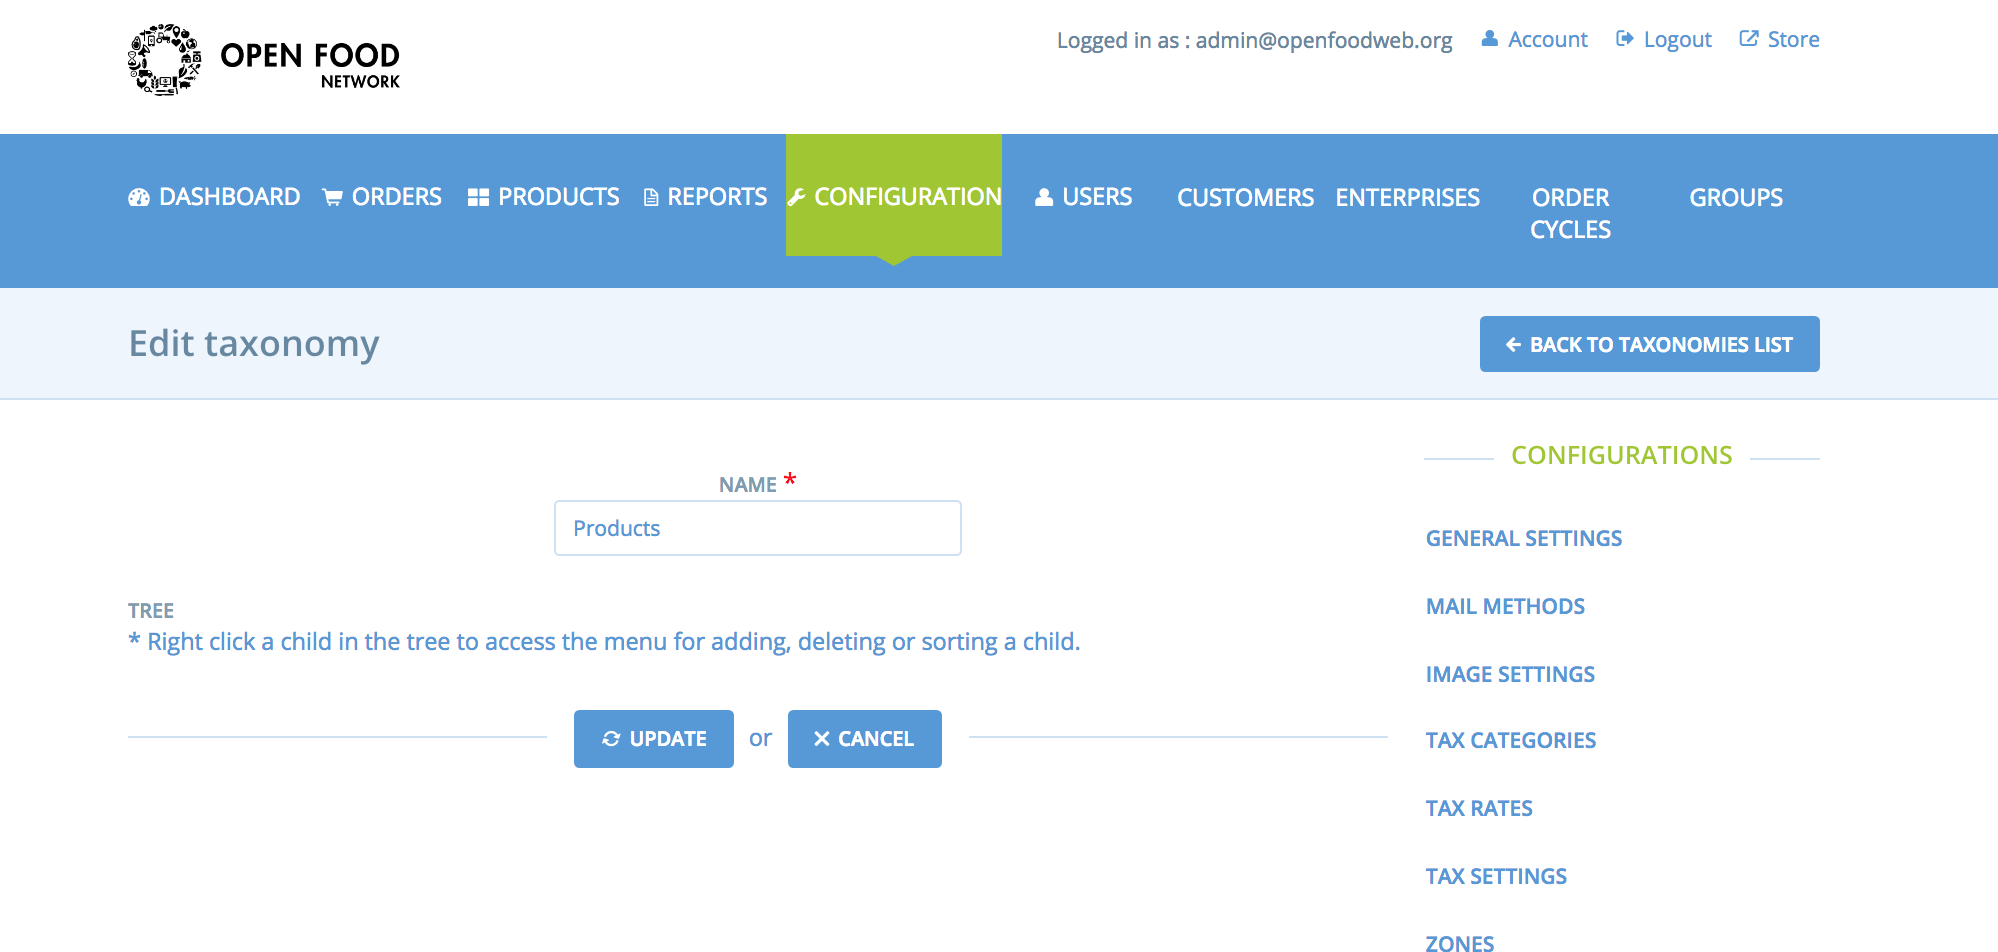
Task: Update the taxonomy
Action: (x=653, y=738)
